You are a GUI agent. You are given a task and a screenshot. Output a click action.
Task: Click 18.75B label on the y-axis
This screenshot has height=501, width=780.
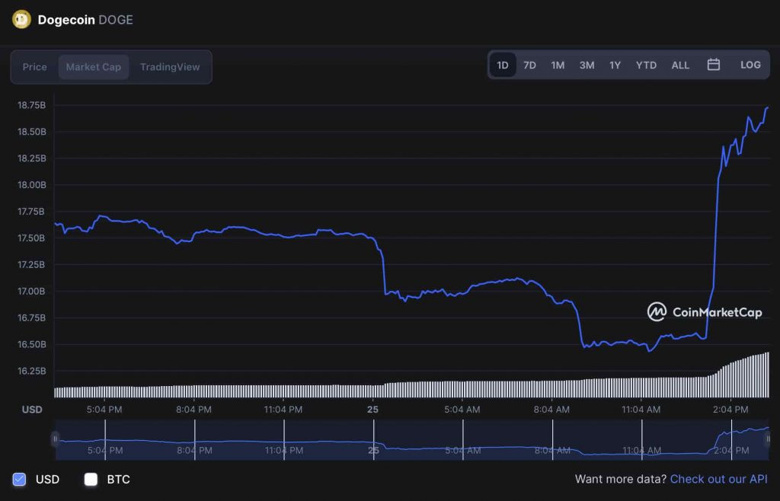click(31, 105)
